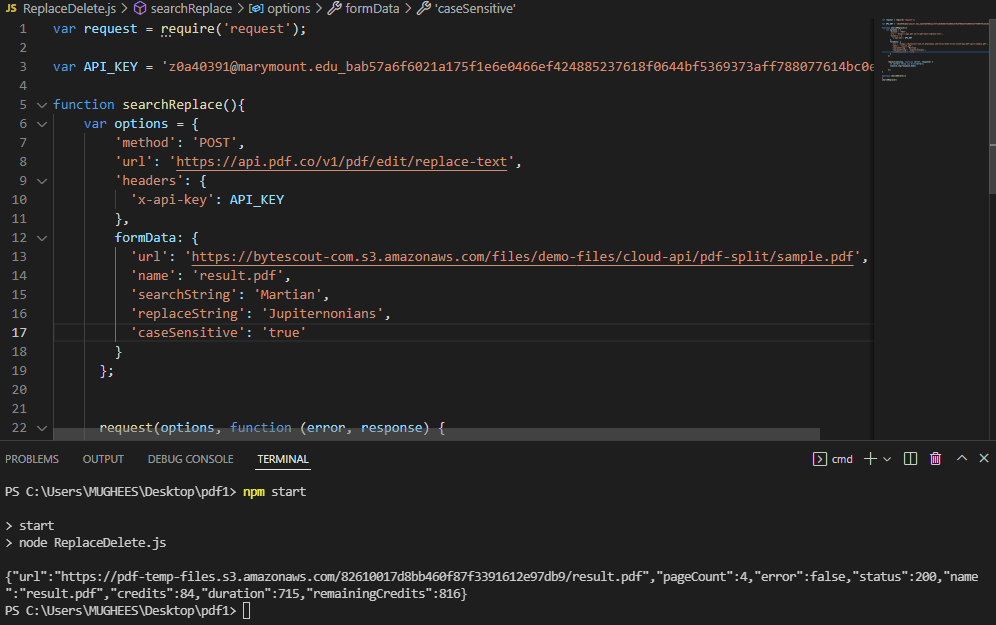996x625 pixels.
Task: Switch to the PROBLEMS tab
Action: coord(32,459)
